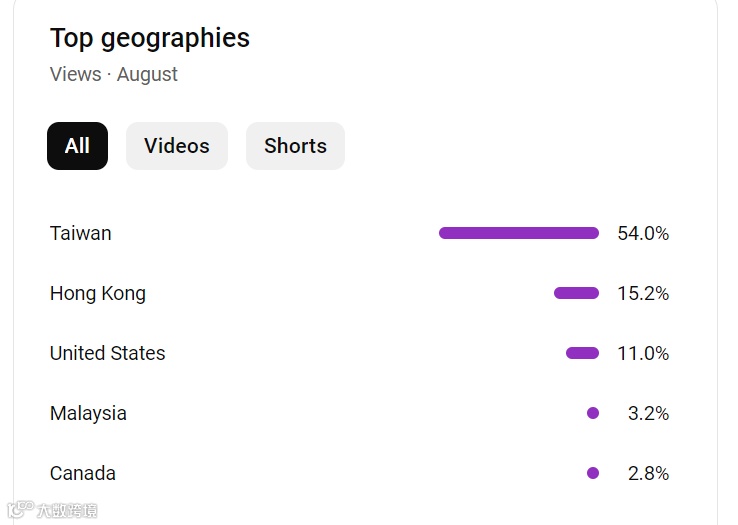Select the Taiwan country label

tap(81, 233)
